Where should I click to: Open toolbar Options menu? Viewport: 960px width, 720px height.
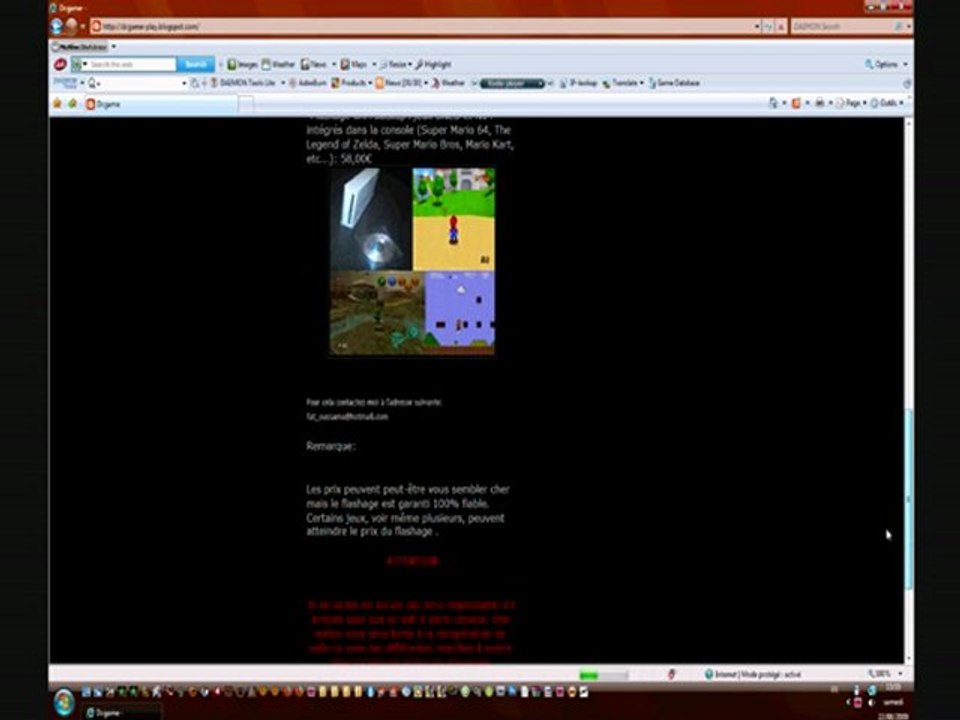point(886,64)
